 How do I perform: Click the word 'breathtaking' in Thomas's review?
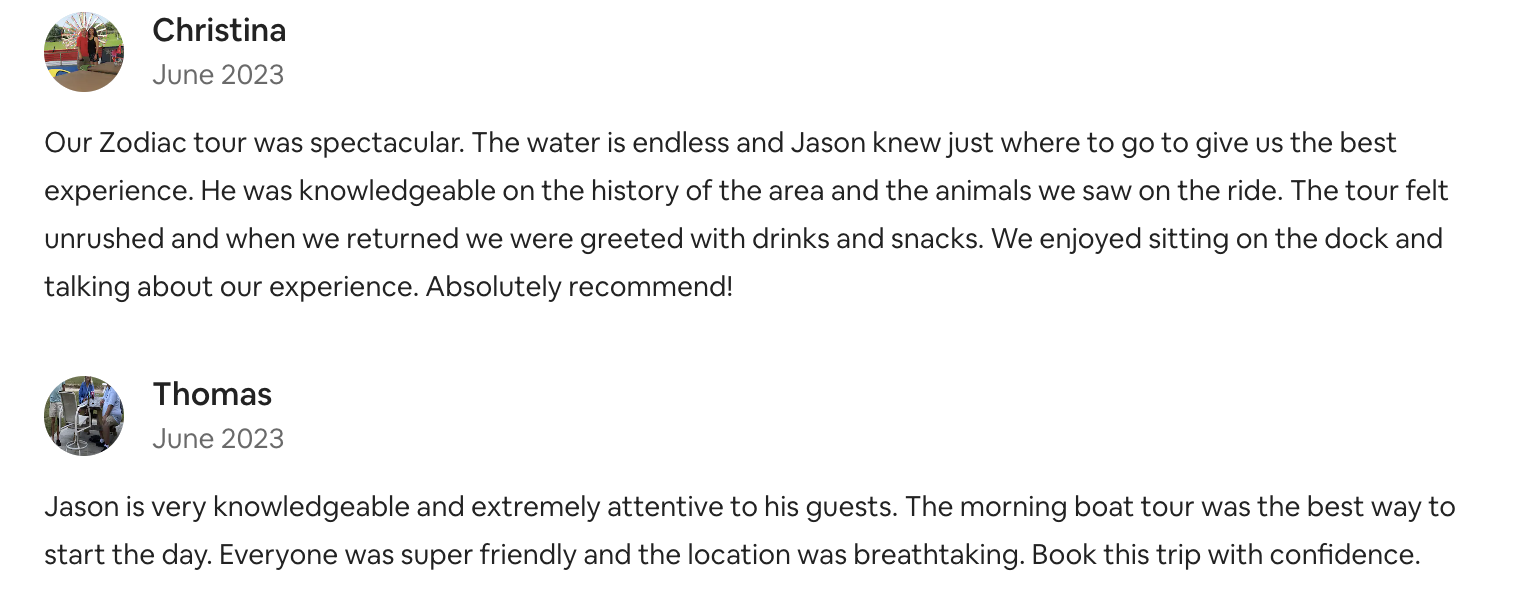coord(938,555)
